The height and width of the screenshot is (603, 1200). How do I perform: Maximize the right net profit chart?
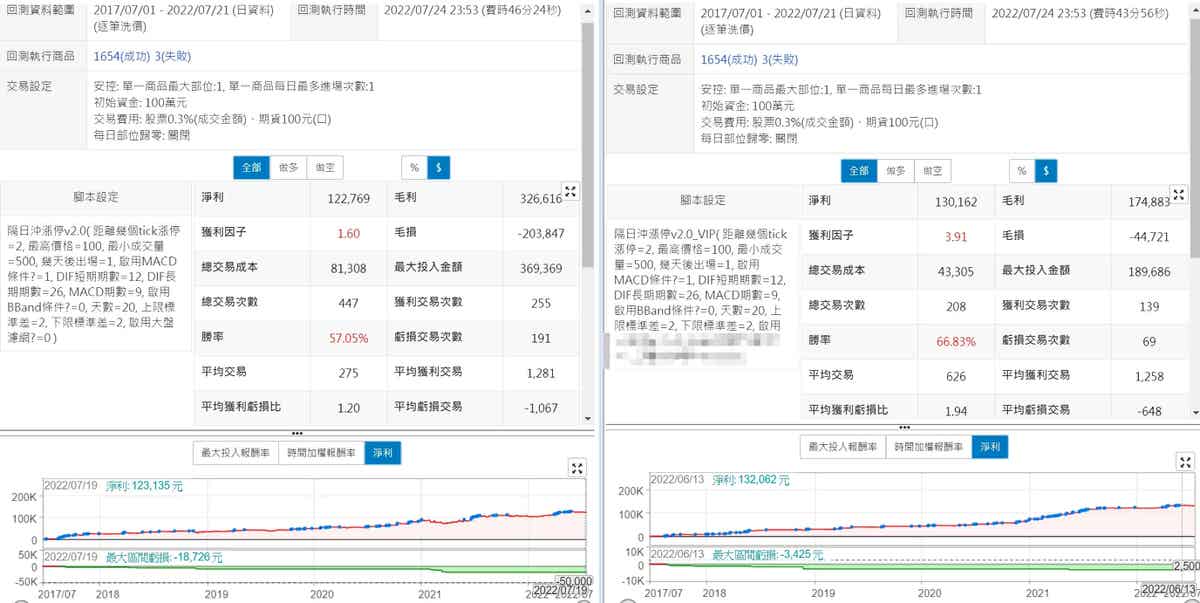click(1185, 467)
